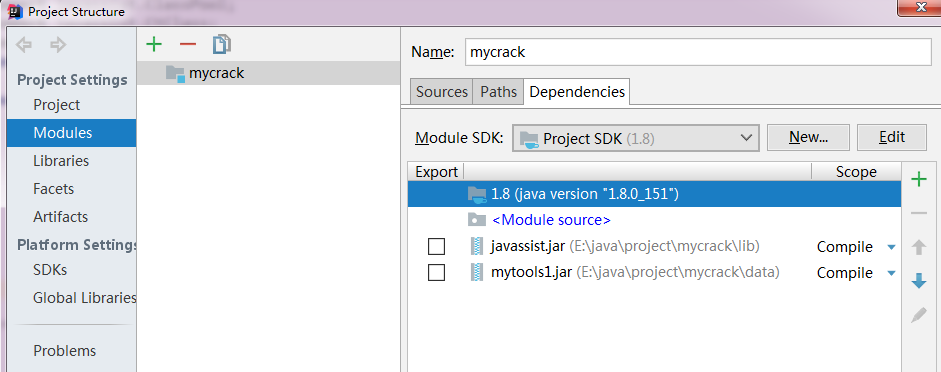Open the Module SDK combo box
Viewport: 941px width, 372px height.
point(636,138)
